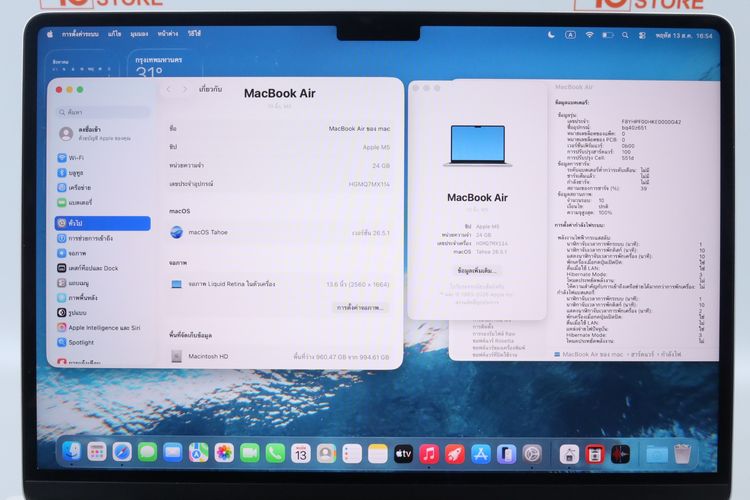Click the input source A icon

570,35
